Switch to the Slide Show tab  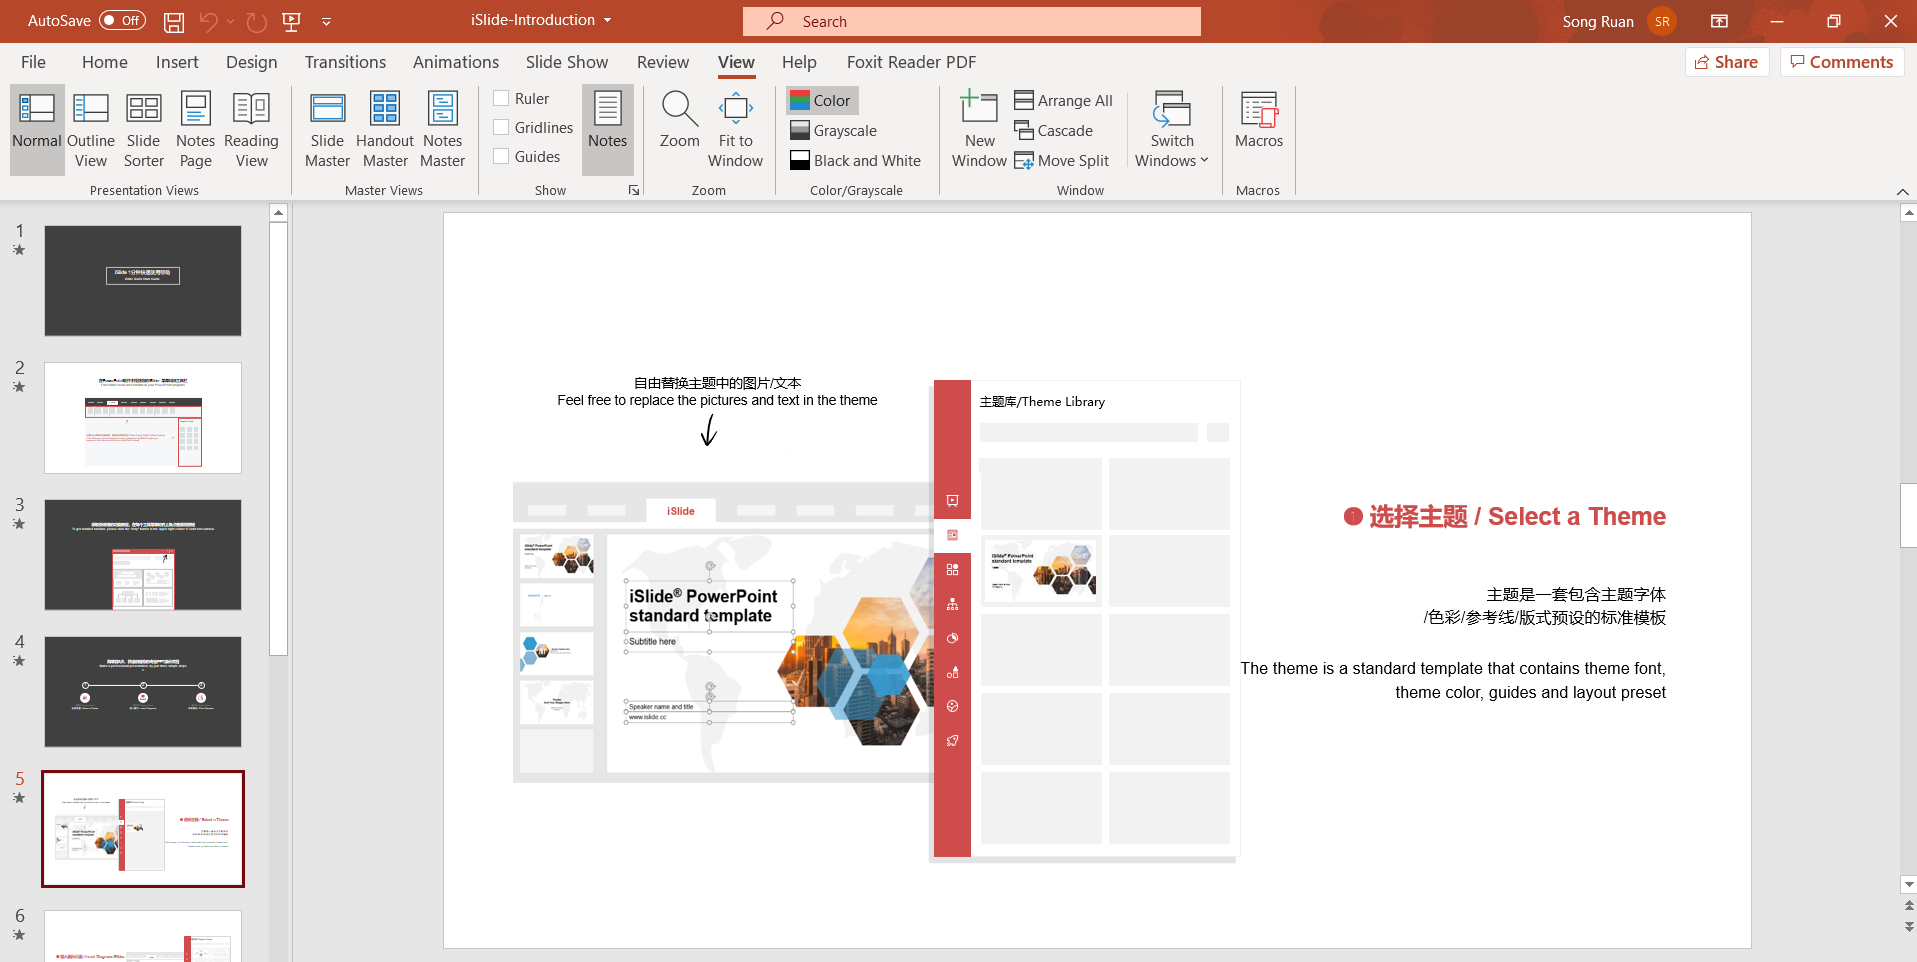[x=567, y=62]
